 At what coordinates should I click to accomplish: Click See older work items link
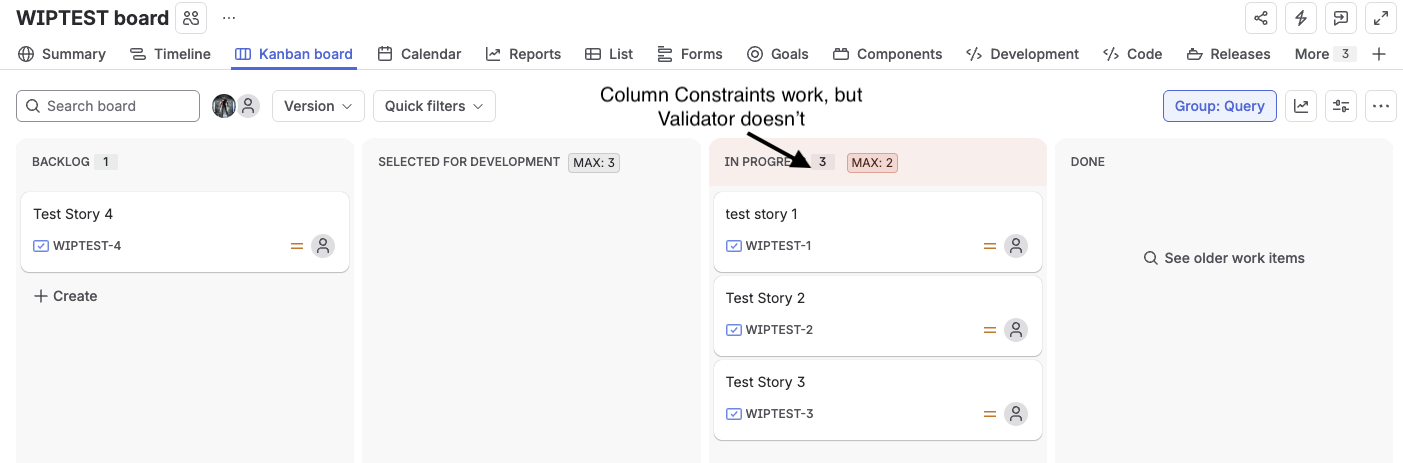tap(1224, 258)
